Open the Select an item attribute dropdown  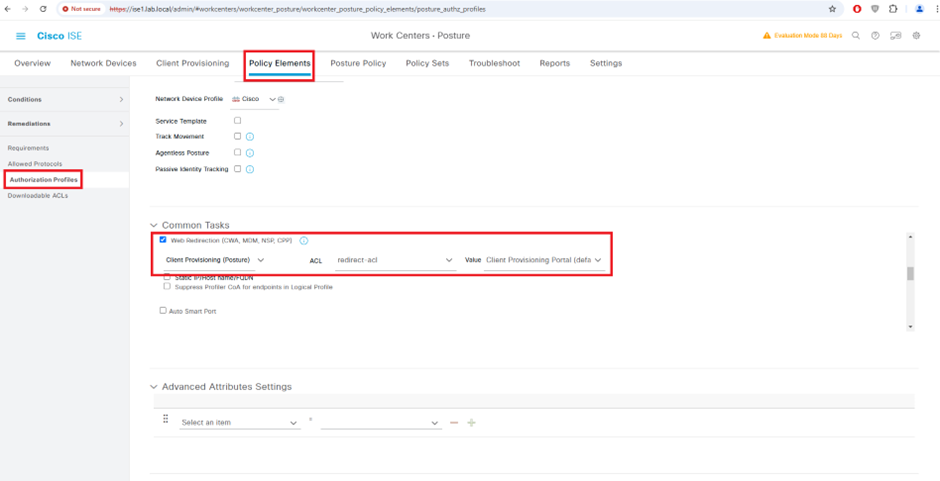pyautogui.click(x=239, y=423)
